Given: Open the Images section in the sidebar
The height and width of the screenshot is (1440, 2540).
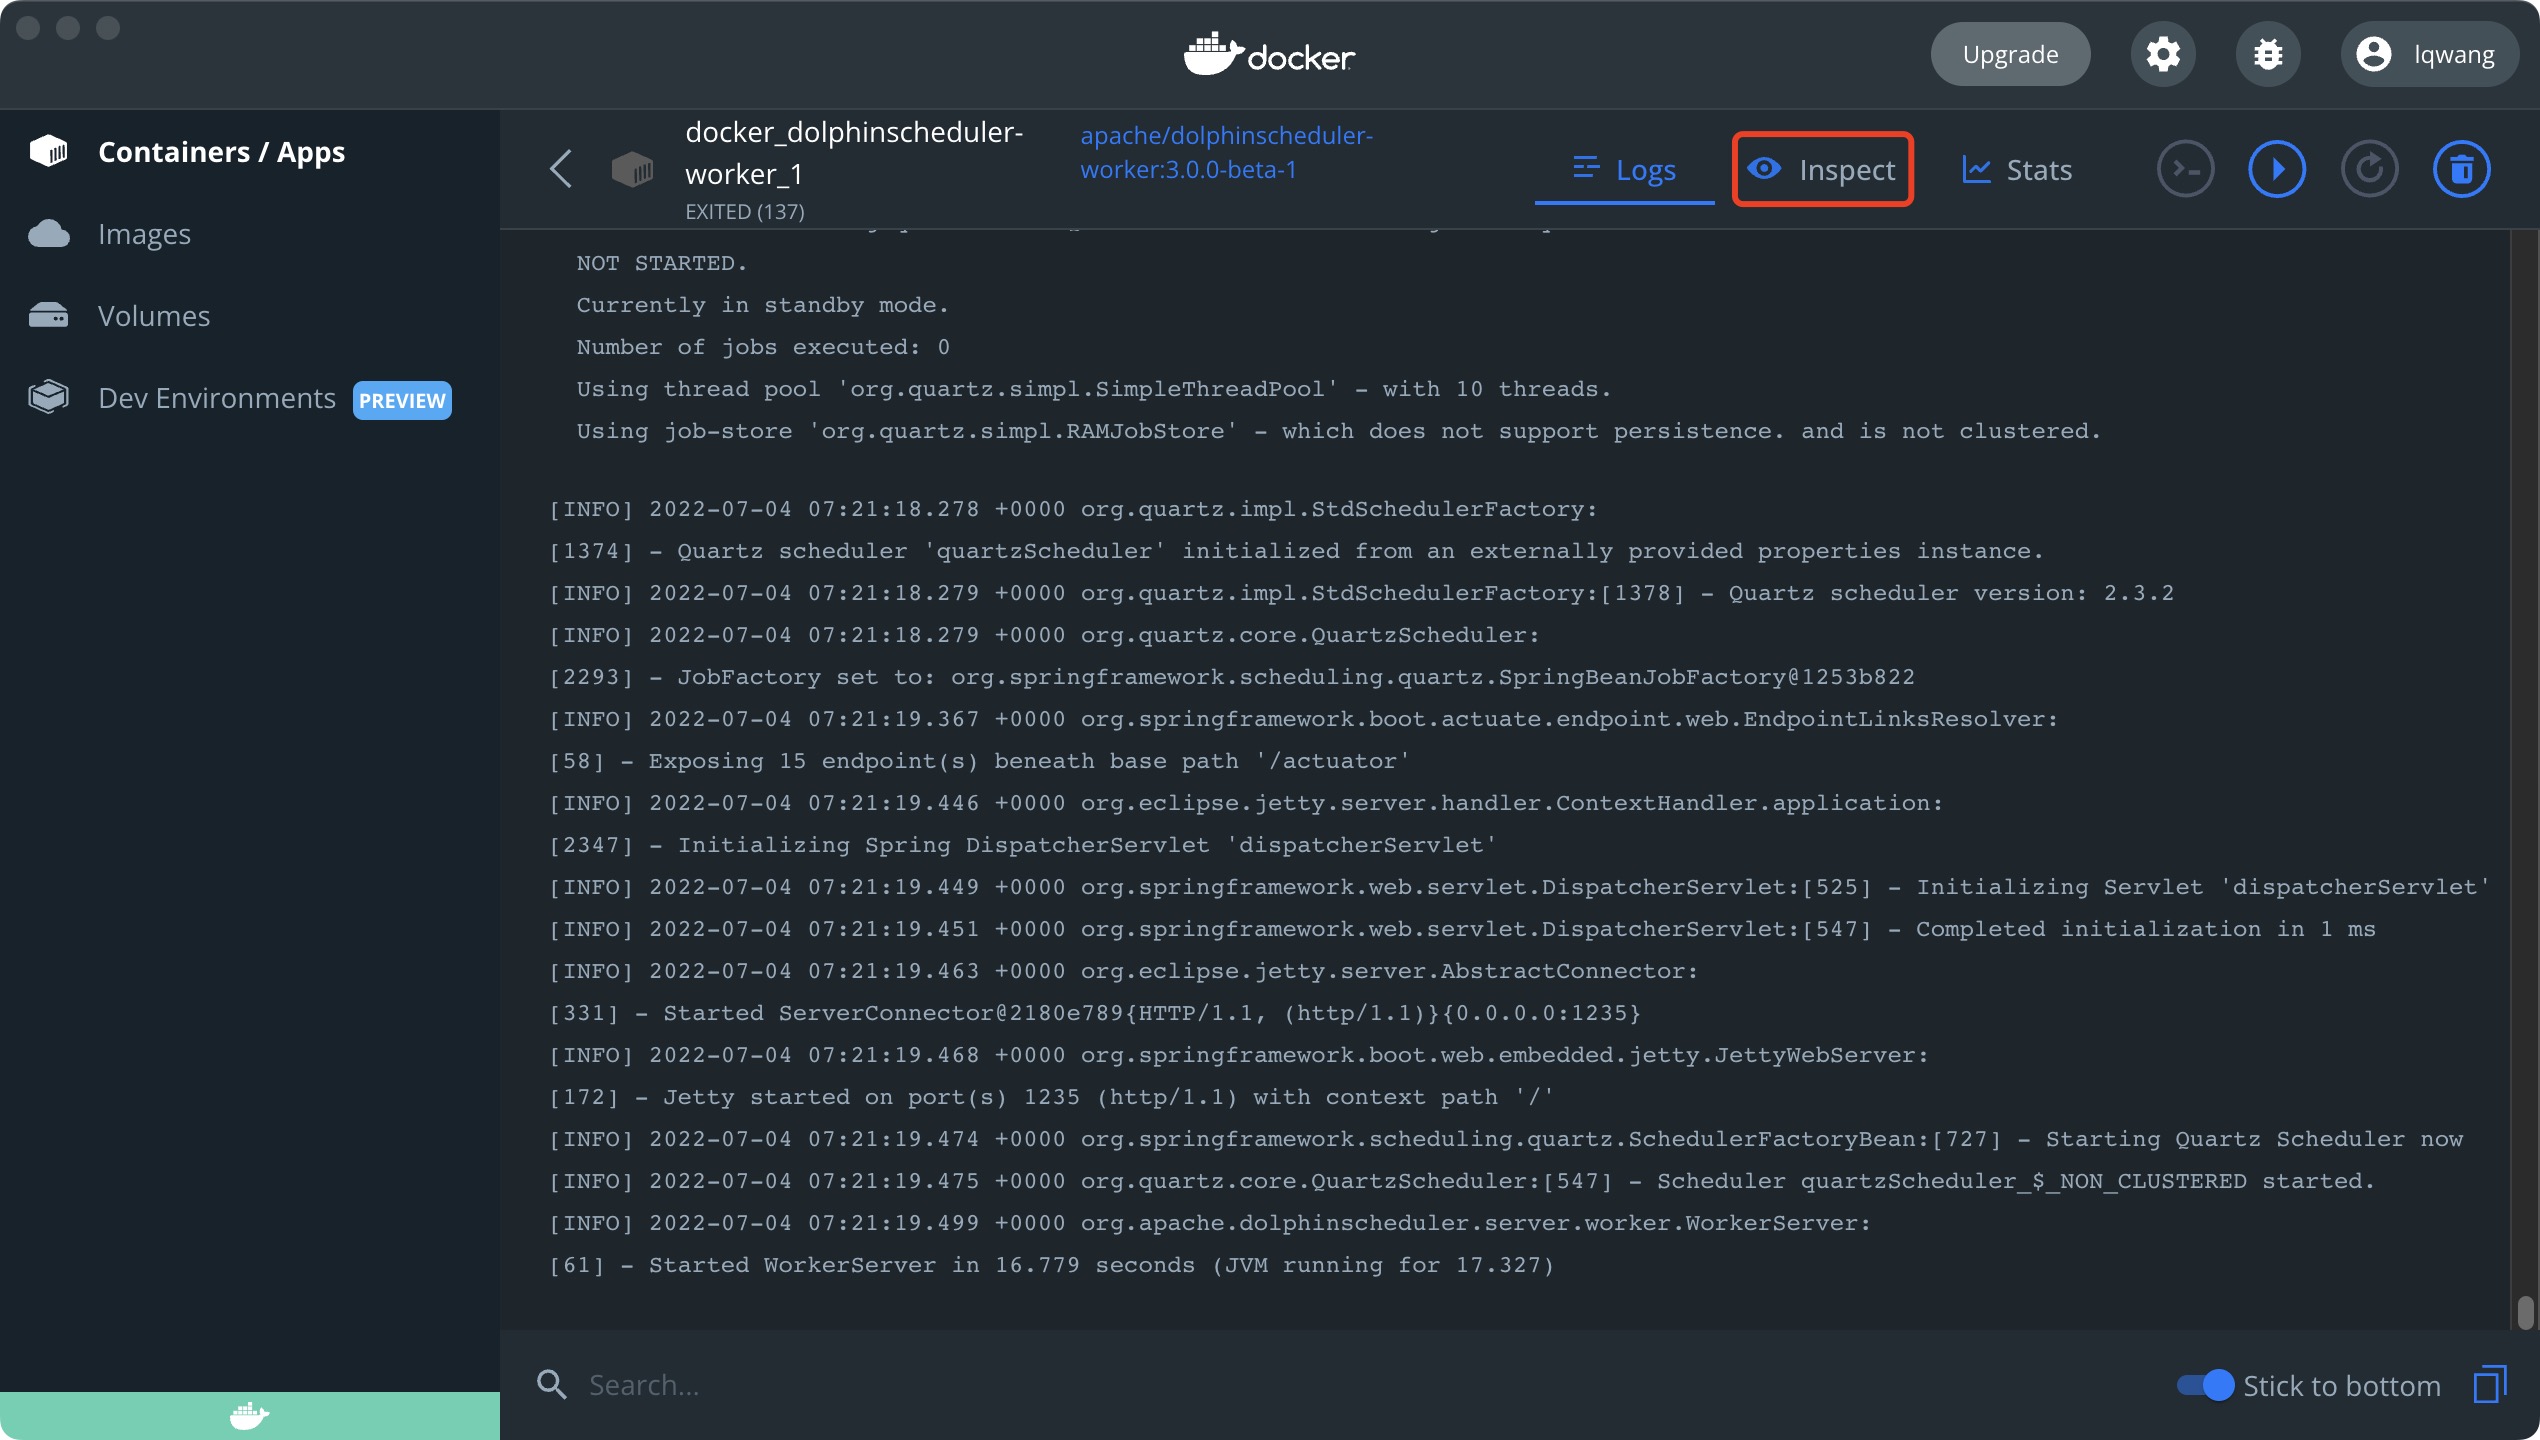Looking at the screenshot, I should 144,234.
